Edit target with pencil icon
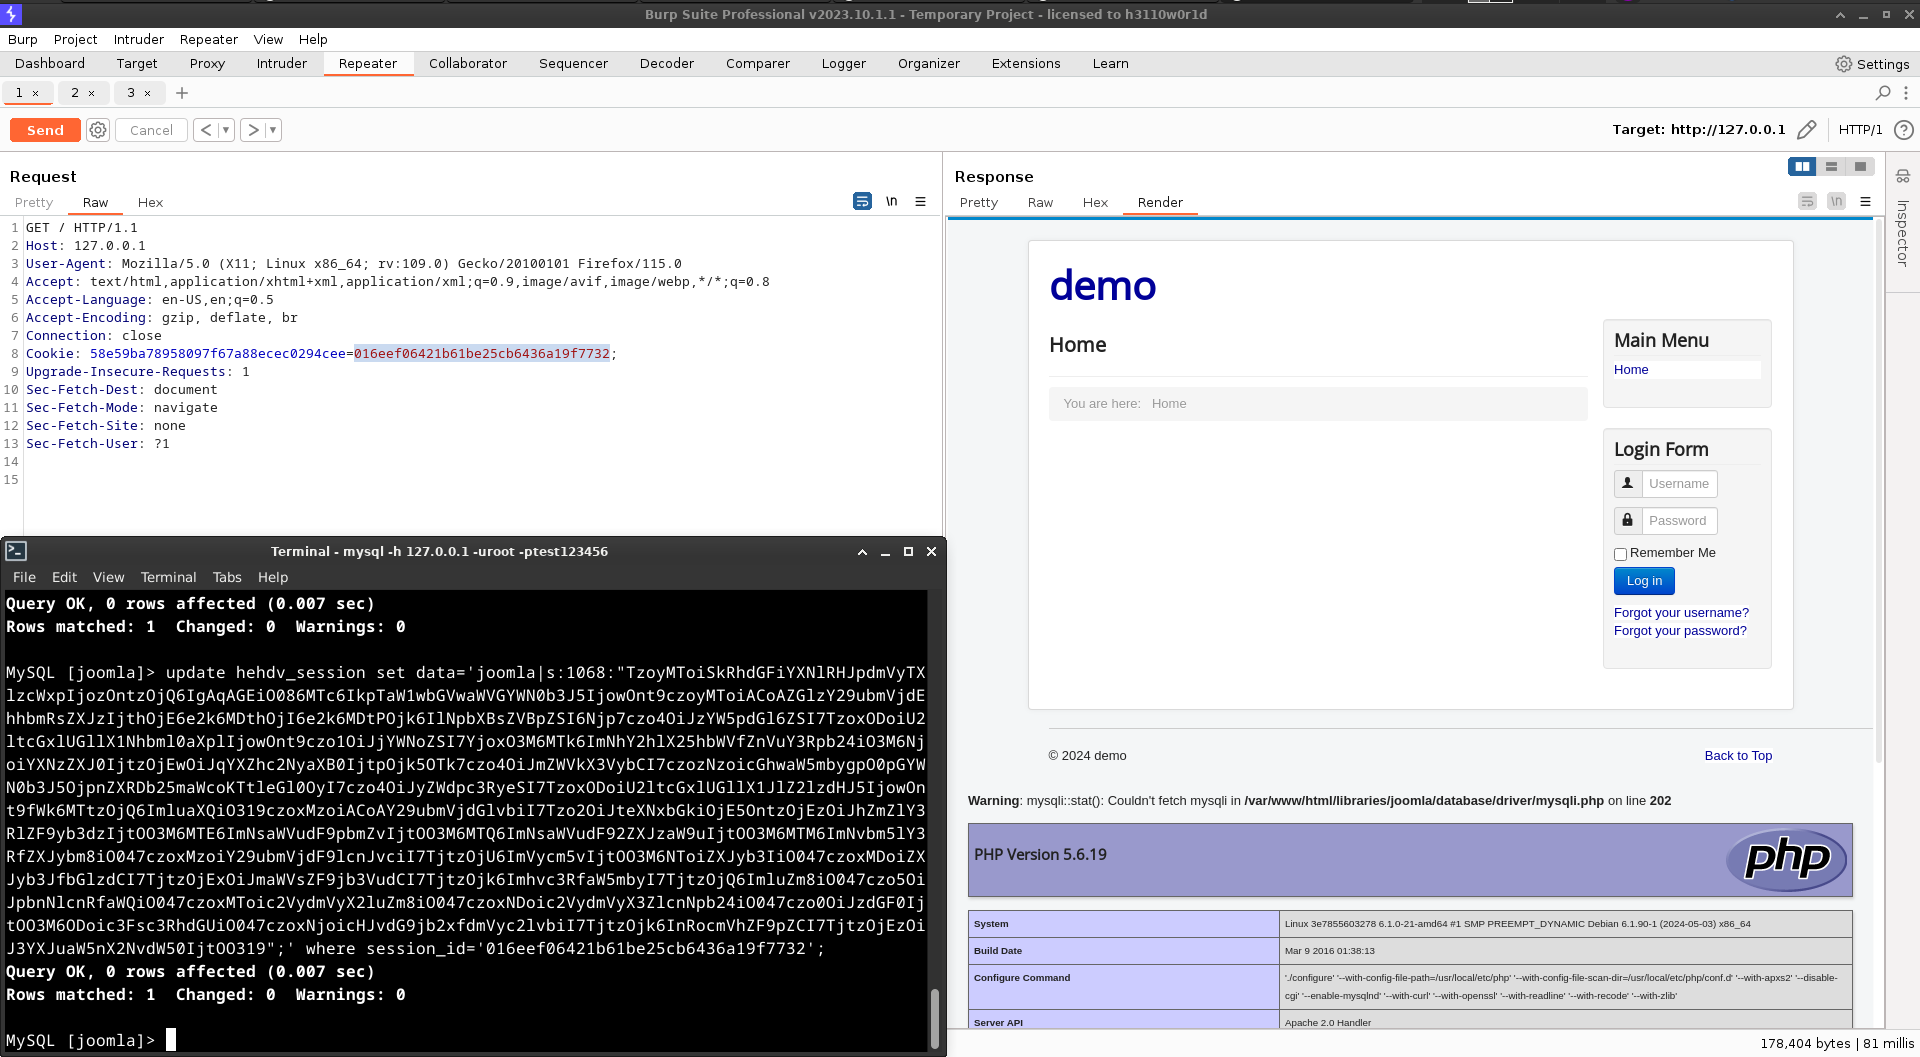Viewport: 1920px width, 1057px height. click(x=1806, y=130)
